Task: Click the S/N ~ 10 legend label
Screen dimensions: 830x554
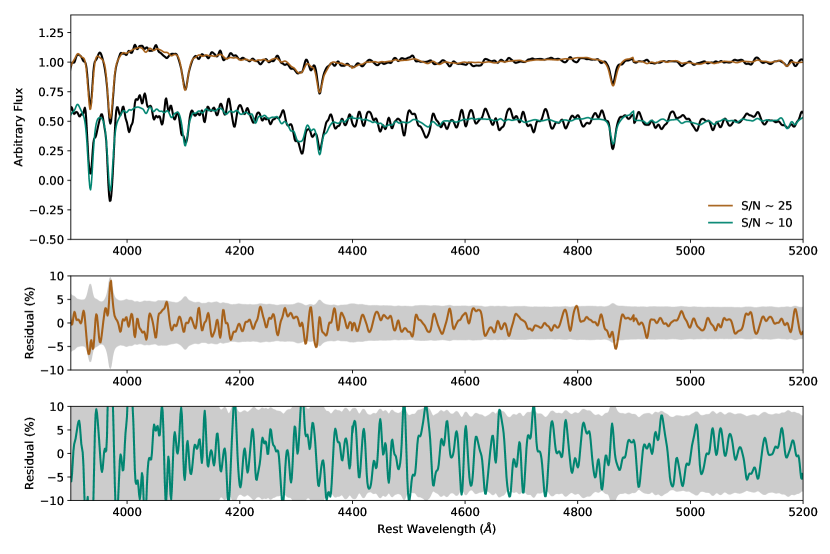Action: (x=766, y=223)
